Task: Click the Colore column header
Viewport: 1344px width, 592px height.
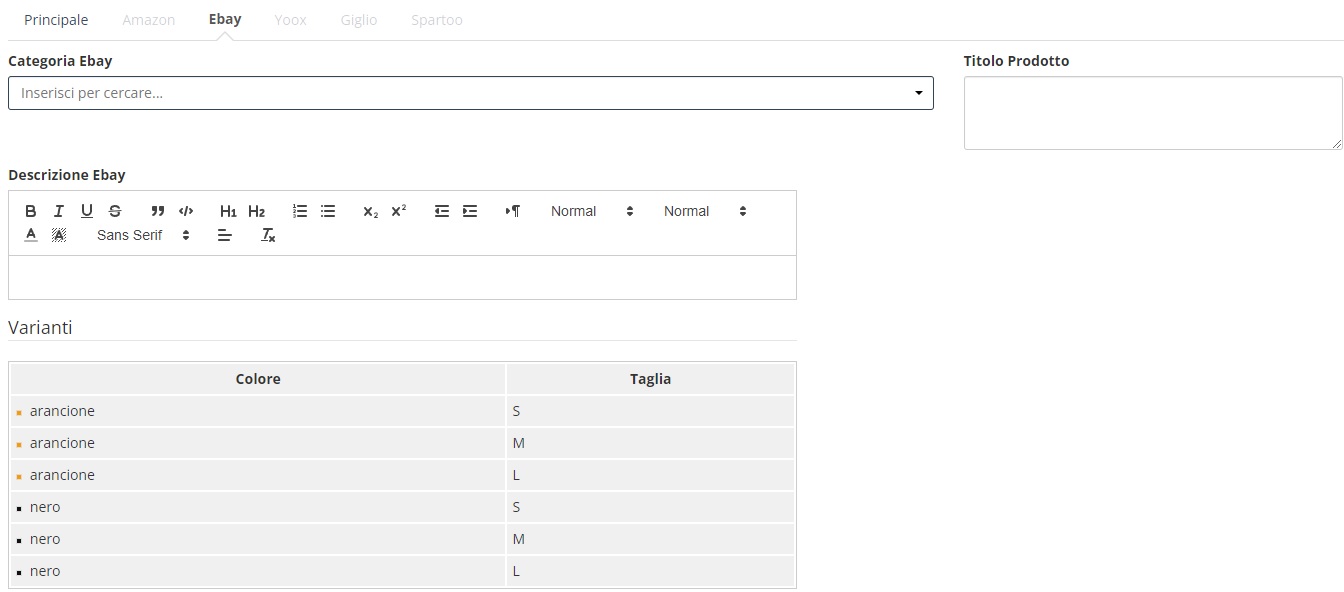Action: tap(258, 379)
